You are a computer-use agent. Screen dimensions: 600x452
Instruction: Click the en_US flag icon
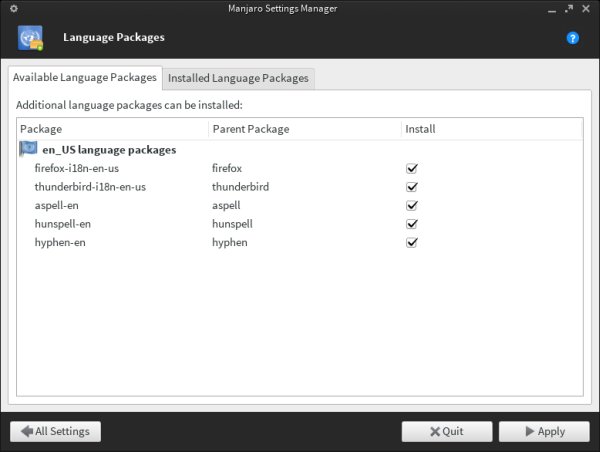point(29,149)
